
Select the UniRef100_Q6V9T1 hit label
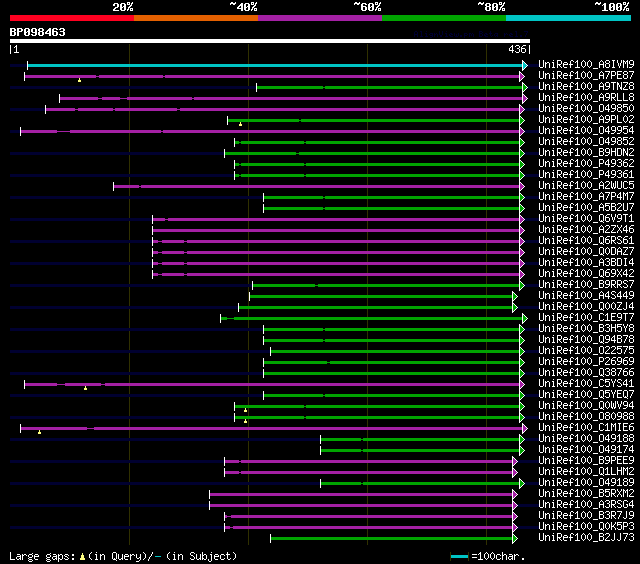click(585, 219)
